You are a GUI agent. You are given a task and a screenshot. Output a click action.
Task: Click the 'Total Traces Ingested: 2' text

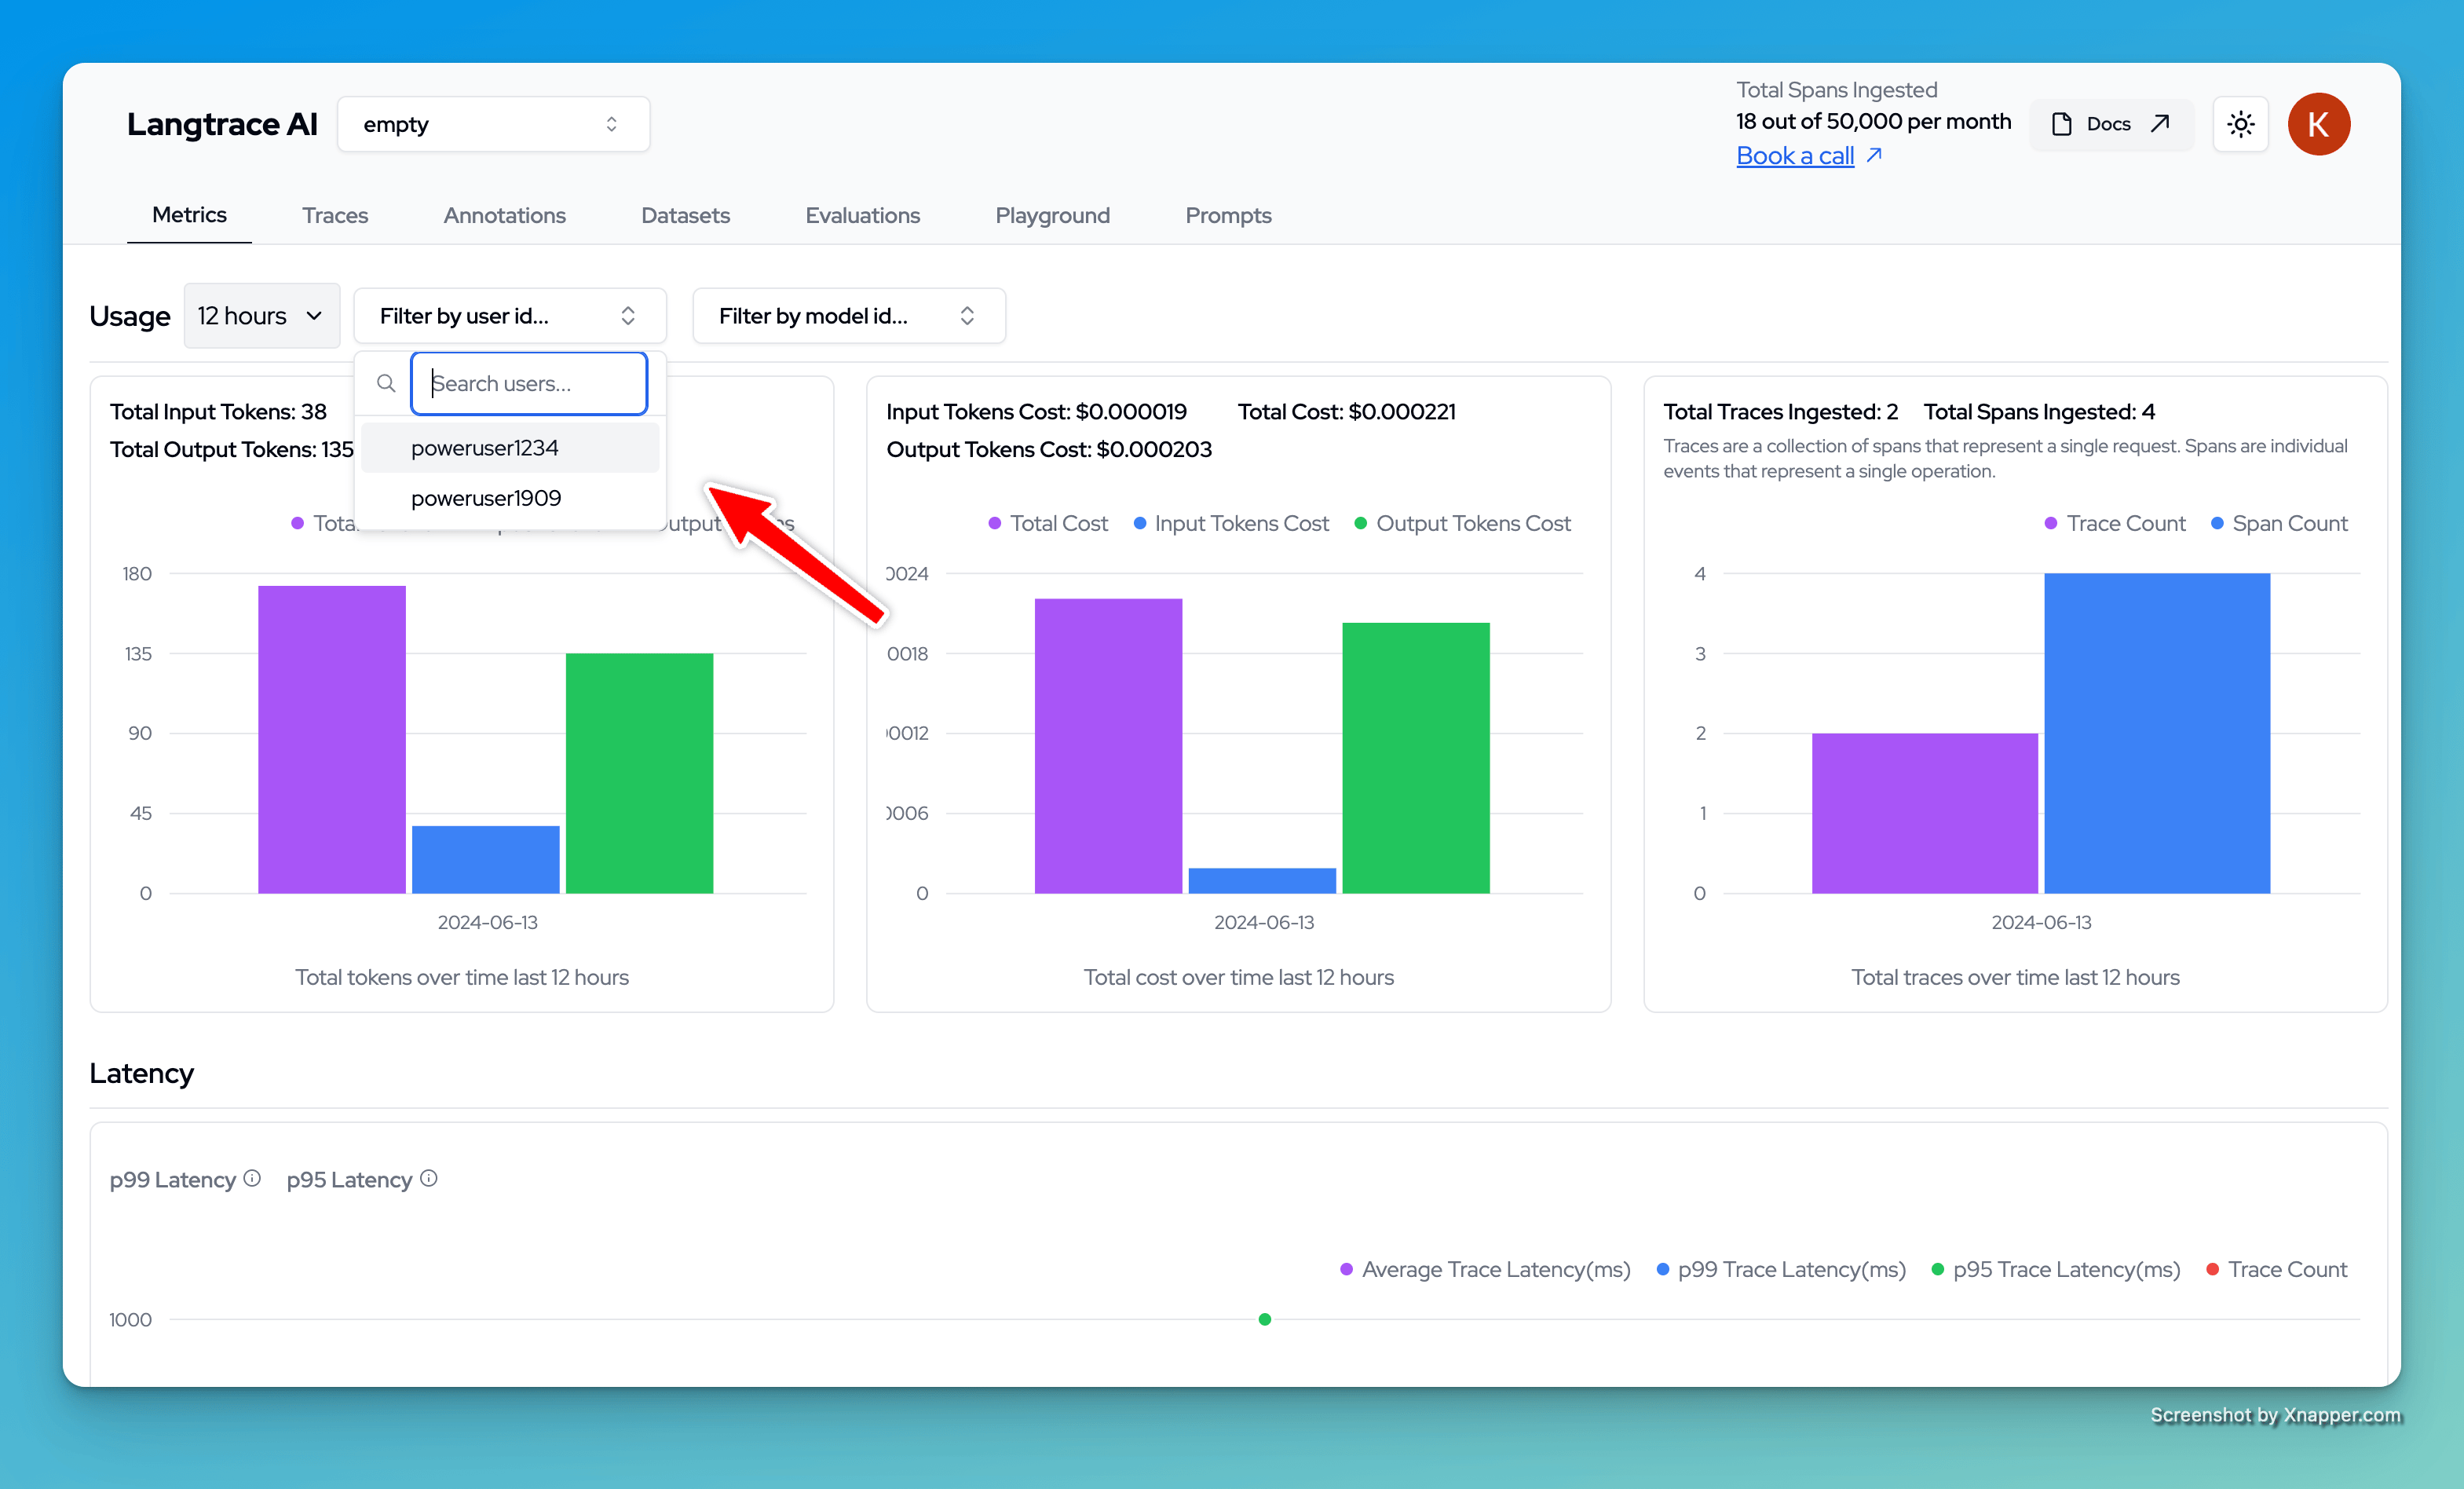(1780, 412)
